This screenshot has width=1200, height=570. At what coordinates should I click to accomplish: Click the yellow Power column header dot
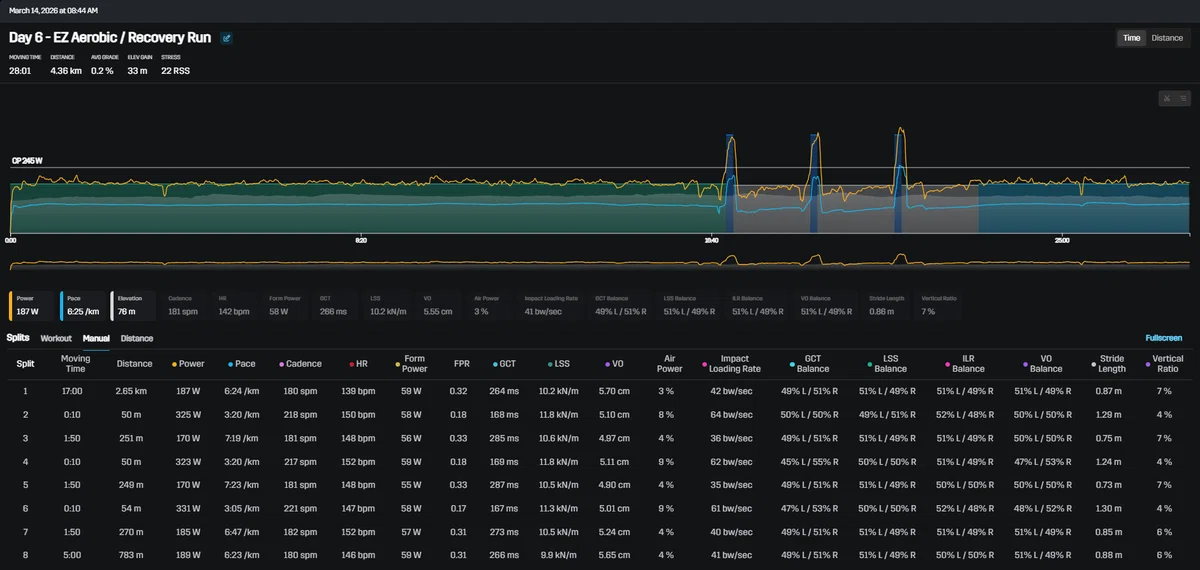coord(175,364)
